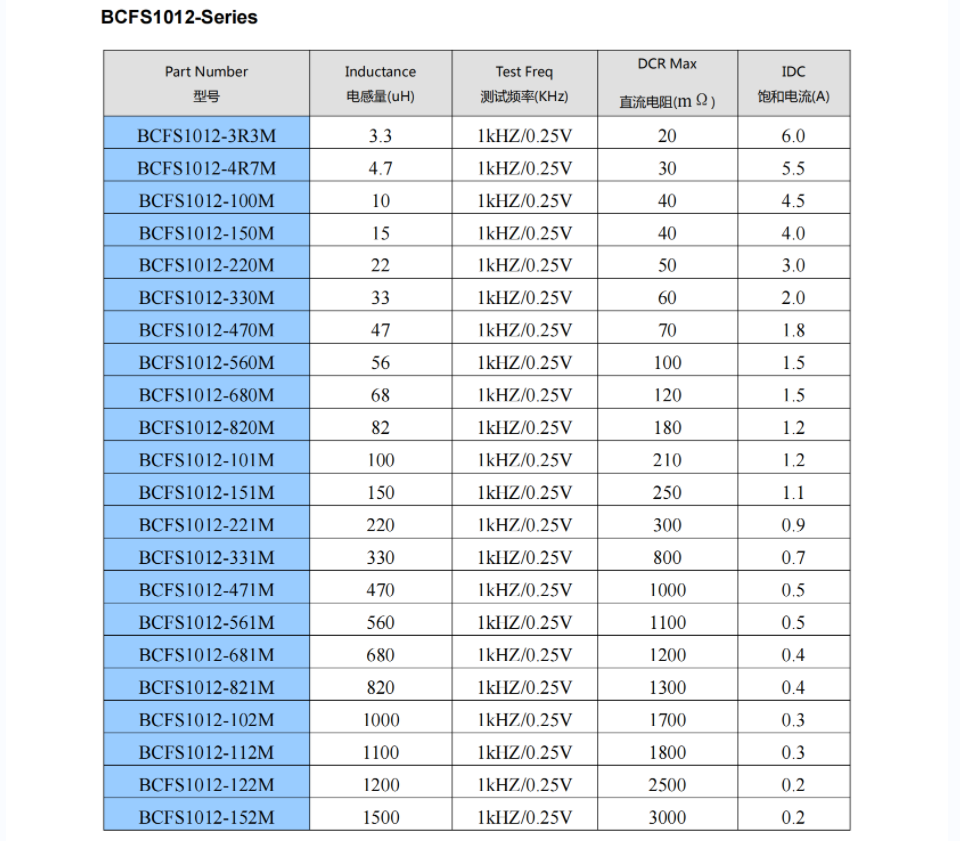Click the Part Number column header
Screen dimensions: 960x841
[x=206, y=83]
